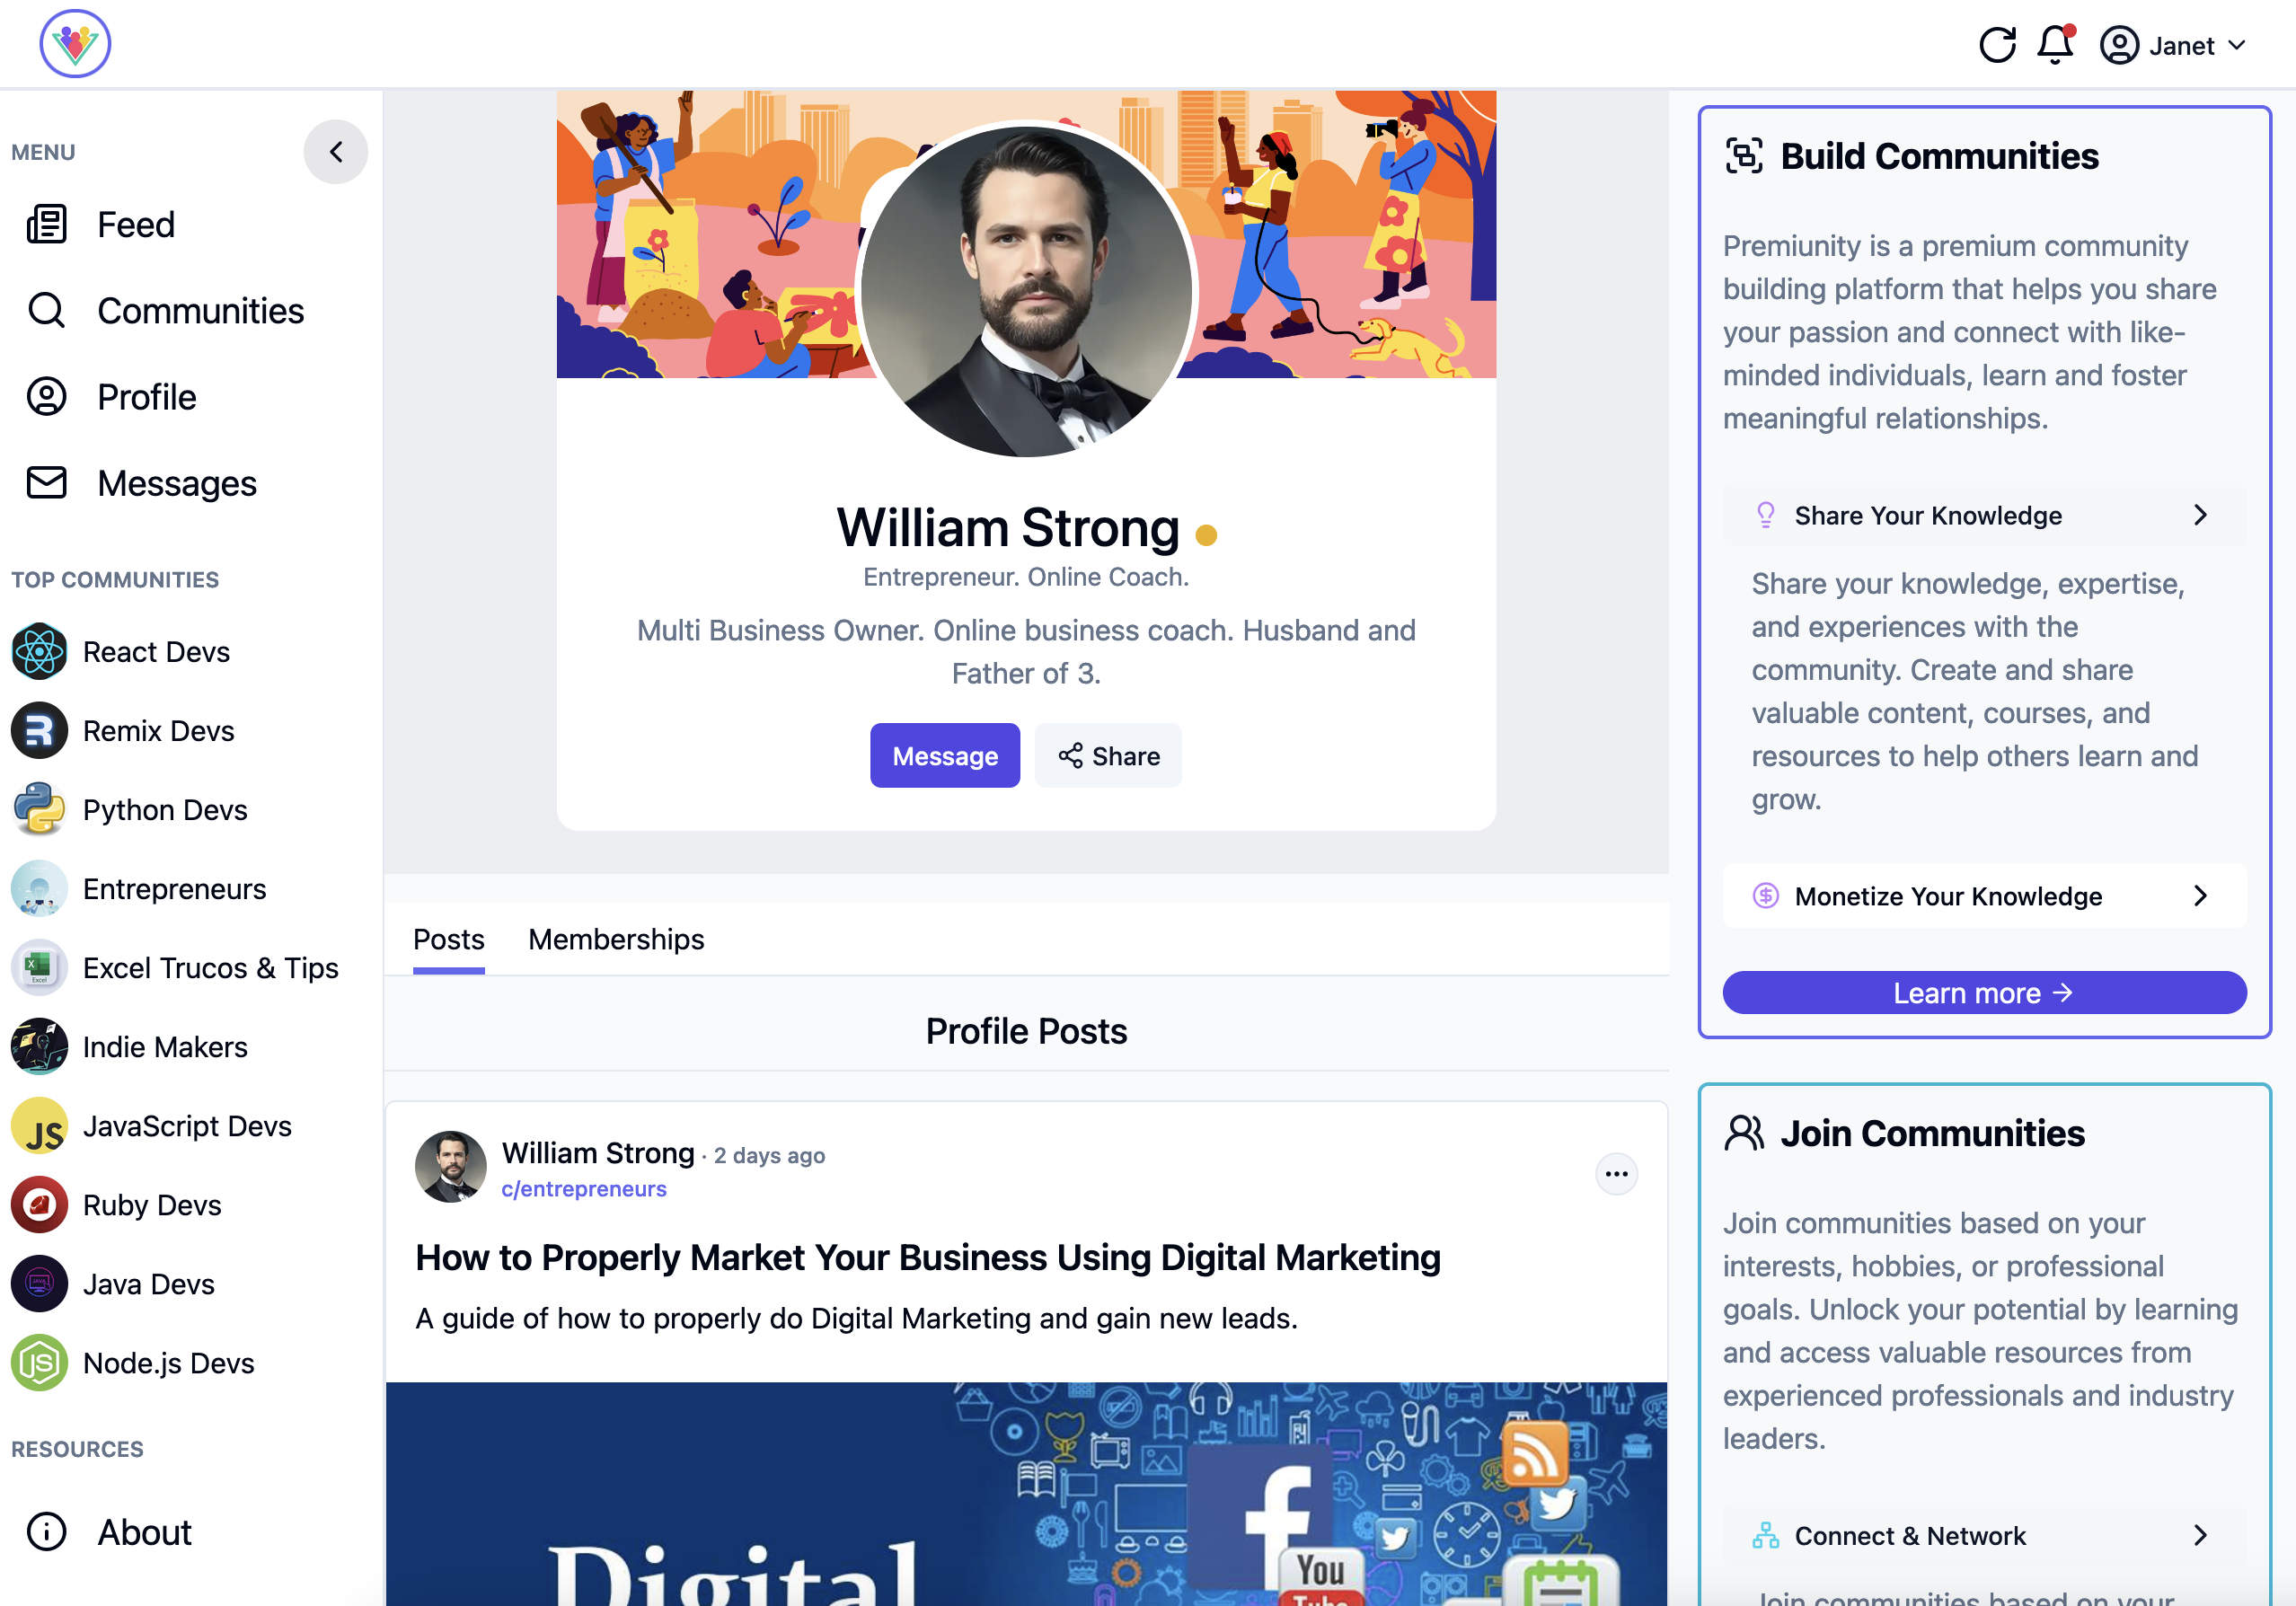Screen dimensions: 2296x1606
Task: Expand Share Your Knowledge section
Action: coord(1984,516)
